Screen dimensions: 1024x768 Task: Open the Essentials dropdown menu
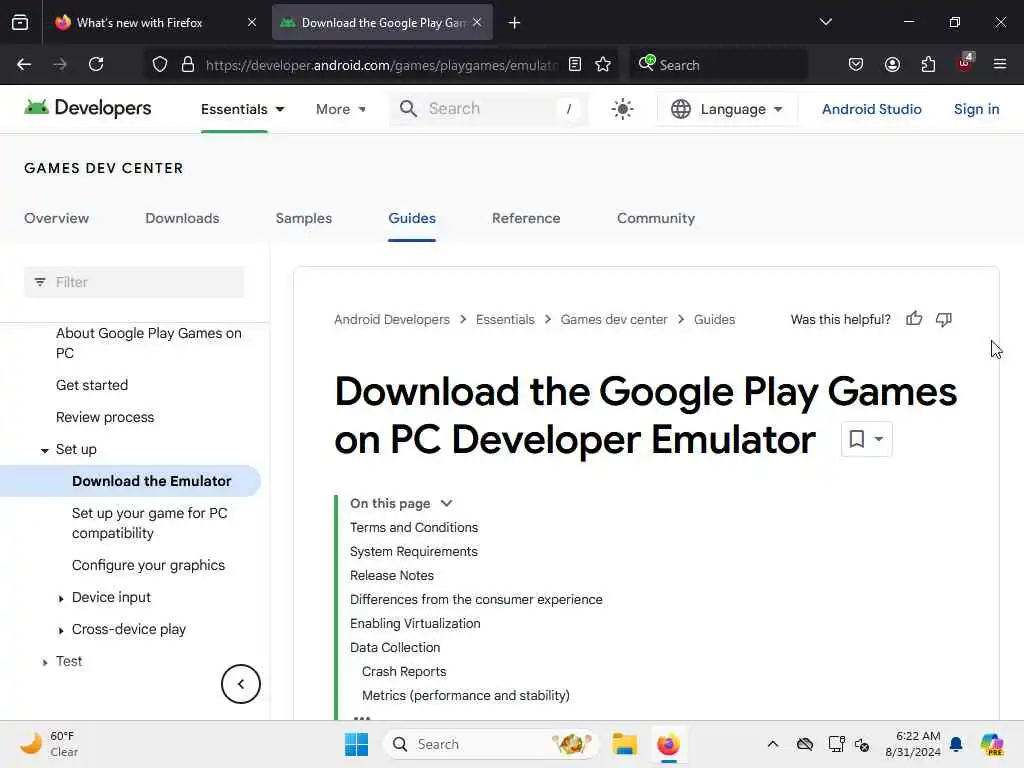pyautogui.click(x=242, y=109)
